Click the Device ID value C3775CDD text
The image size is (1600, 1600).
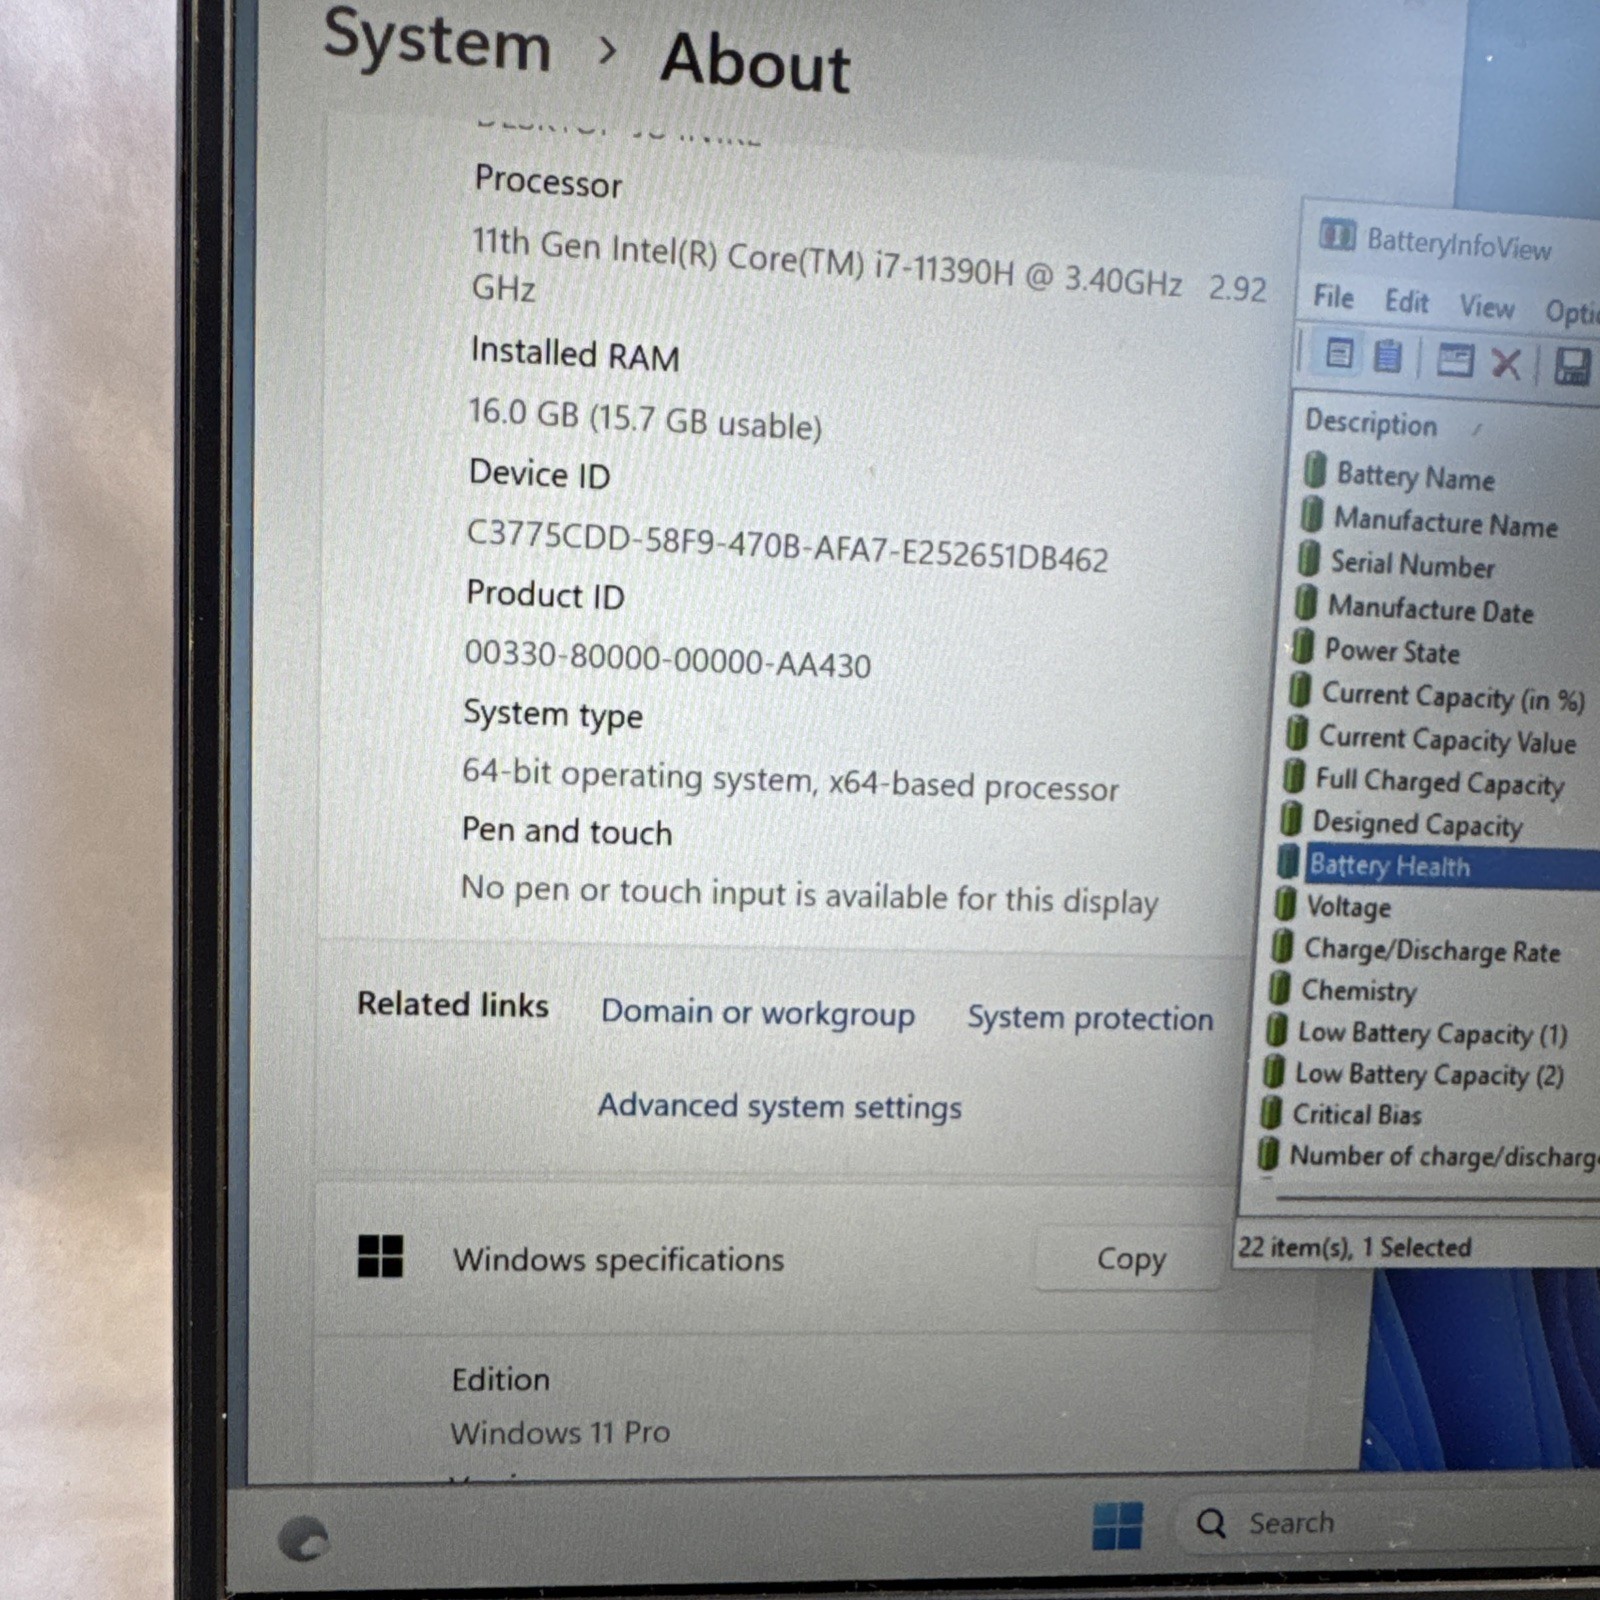pos(788,546)
